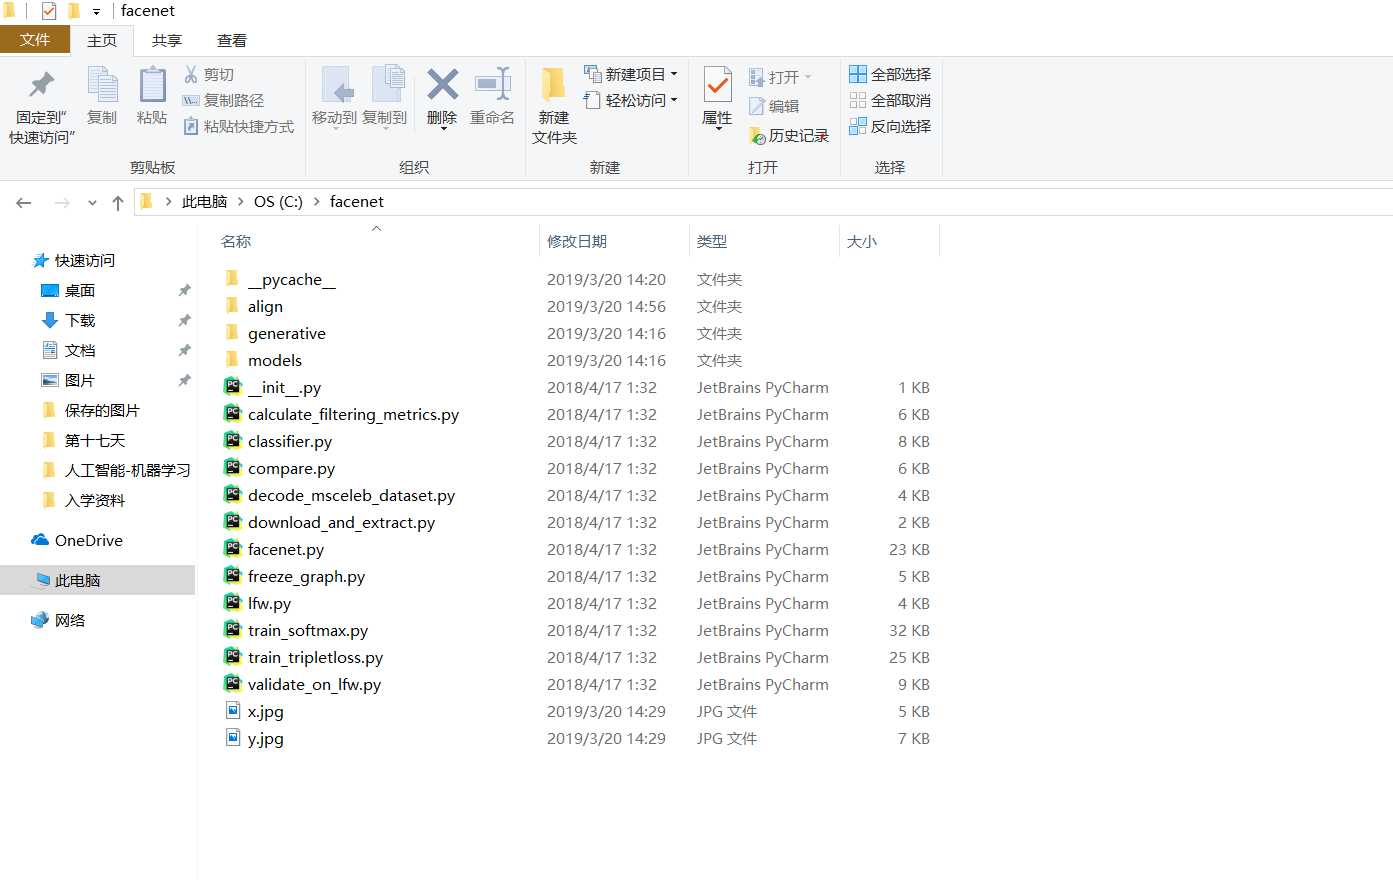Screen dimensions: 1393x880
Task: Click the New folder (新建文件夹) icon
Action: [553, 85]
